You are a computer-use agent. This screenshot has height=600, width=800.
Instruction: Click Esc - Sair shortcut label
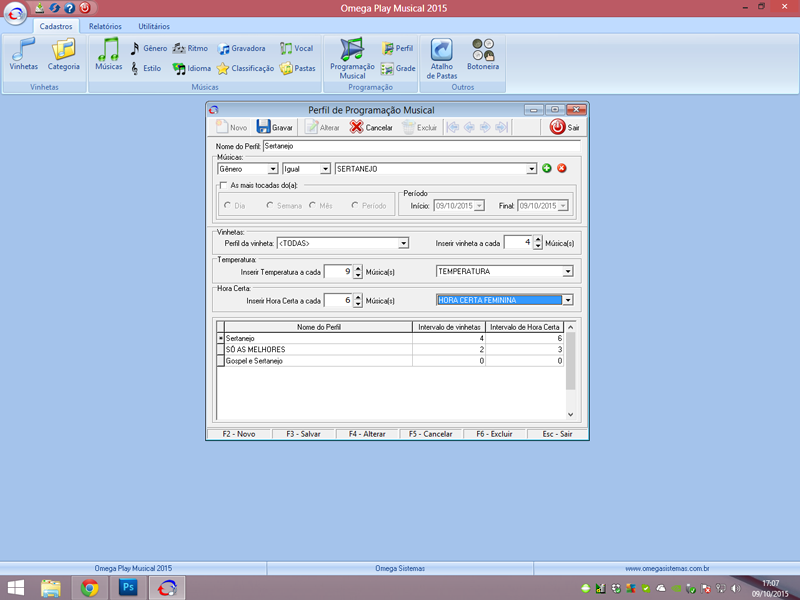coord(557,434)
